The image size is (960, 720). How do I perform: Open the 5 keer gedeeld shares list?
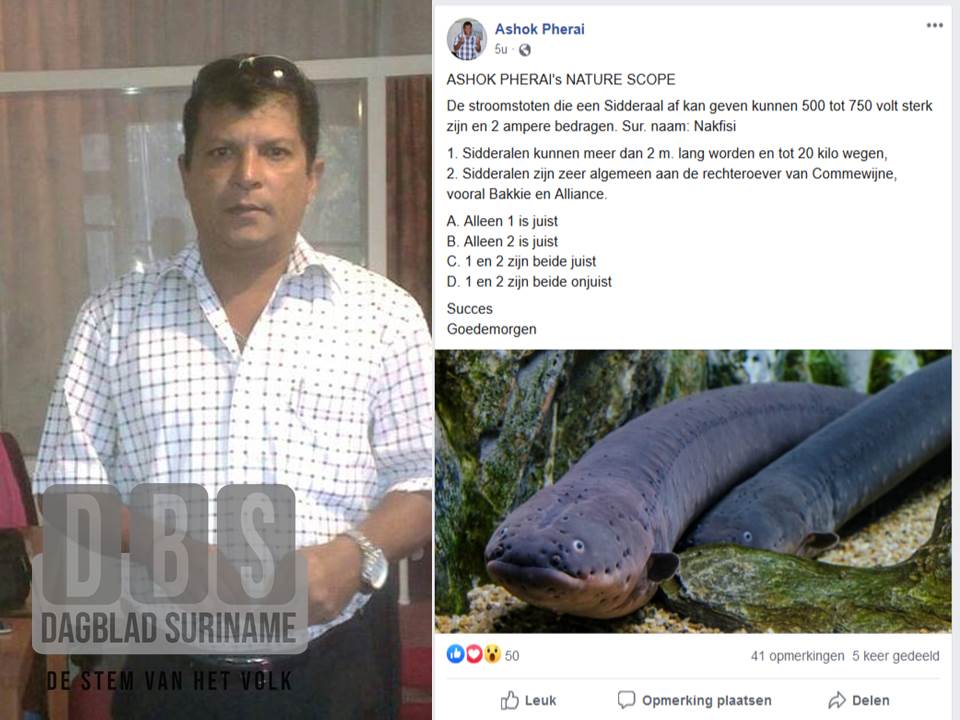[x=896, y=656]
